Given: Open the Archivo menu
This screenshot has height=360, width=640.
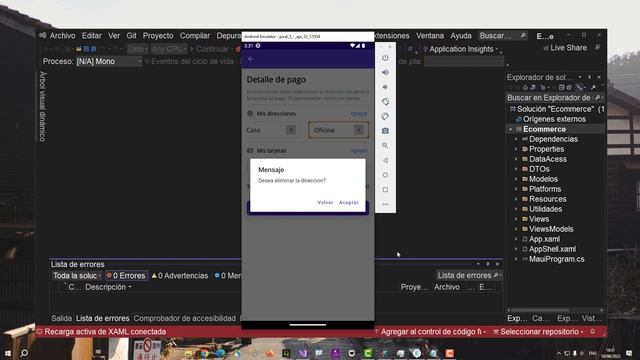Looking at the screenshot, I should pyautogui.click(x=62, y=36).
